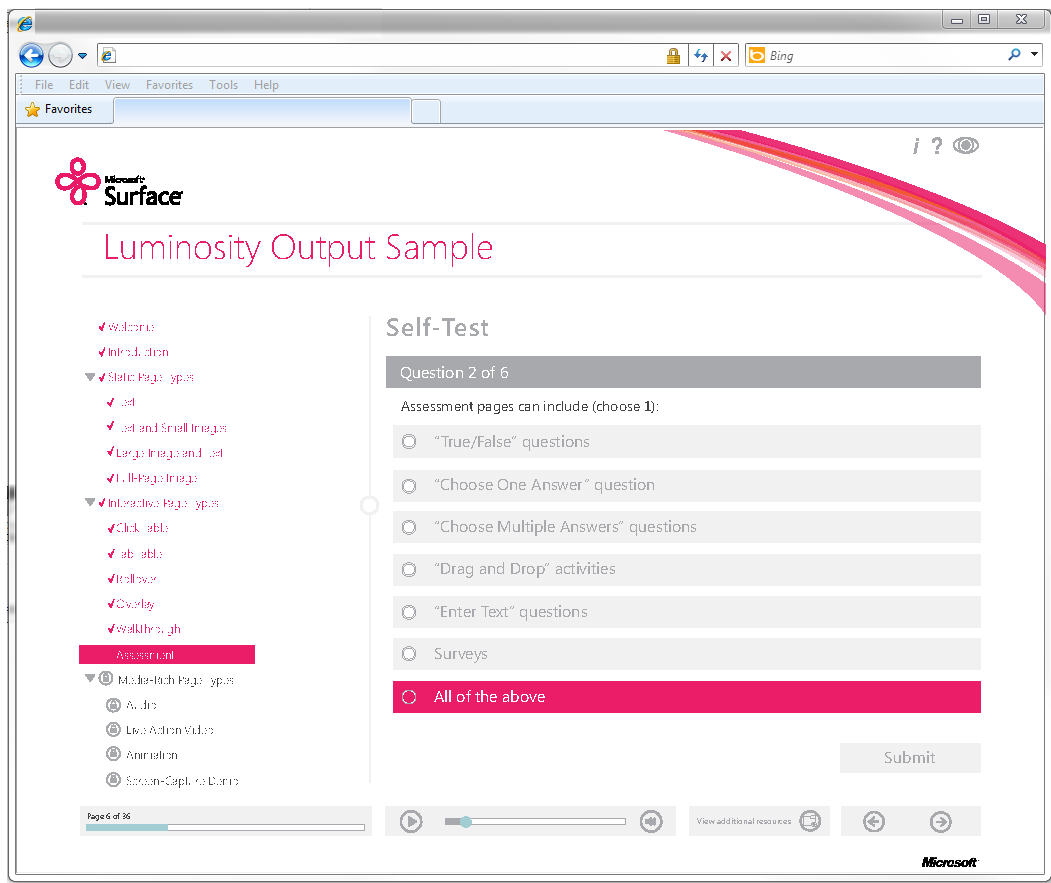Viewport: 1051px width, 883px height.
Task: Select "Drag and Drop" activities option
Action: click(686, 569)
